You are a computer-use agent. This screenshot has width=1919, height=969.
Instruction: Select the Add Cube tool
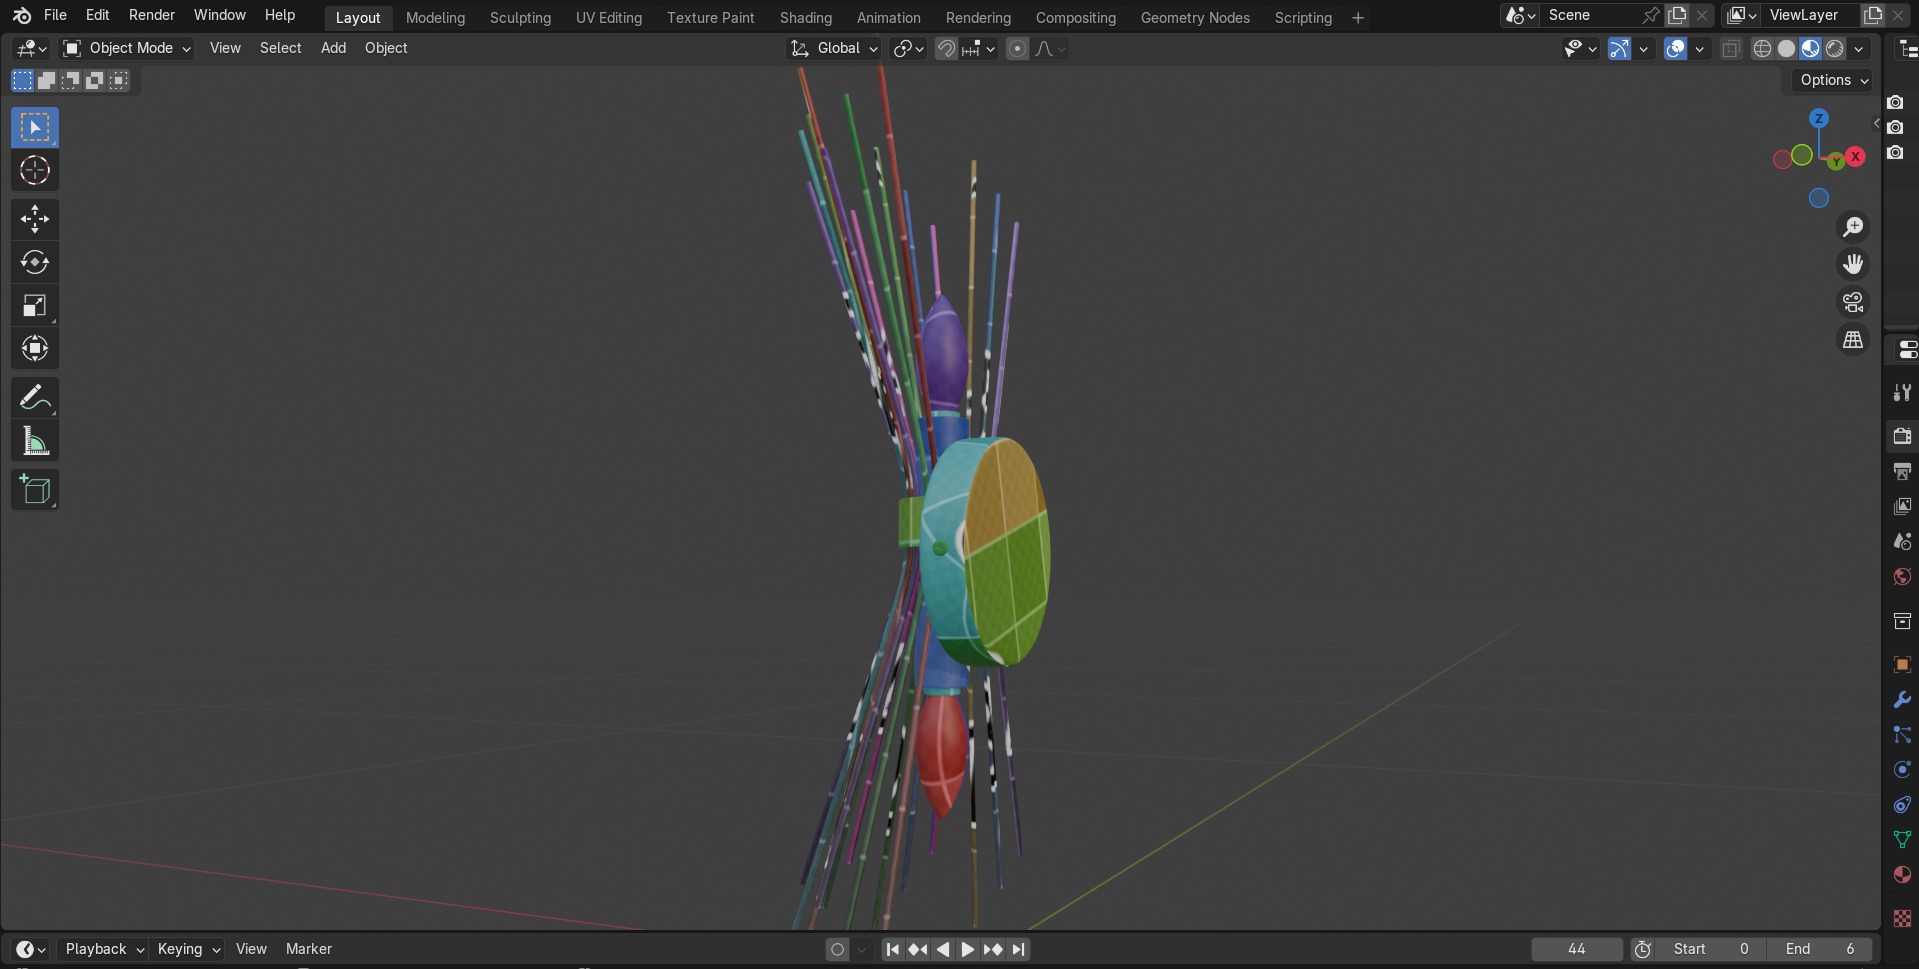[35, 490]
